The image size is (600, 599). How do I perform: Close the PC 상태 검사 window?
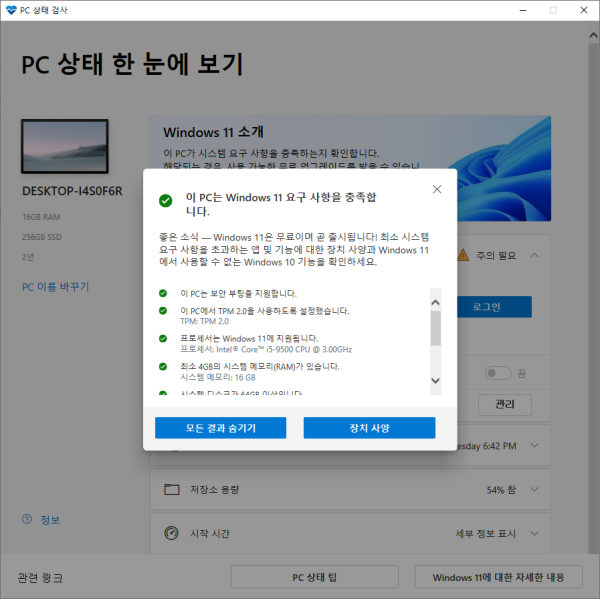click(x=584, y=10)
